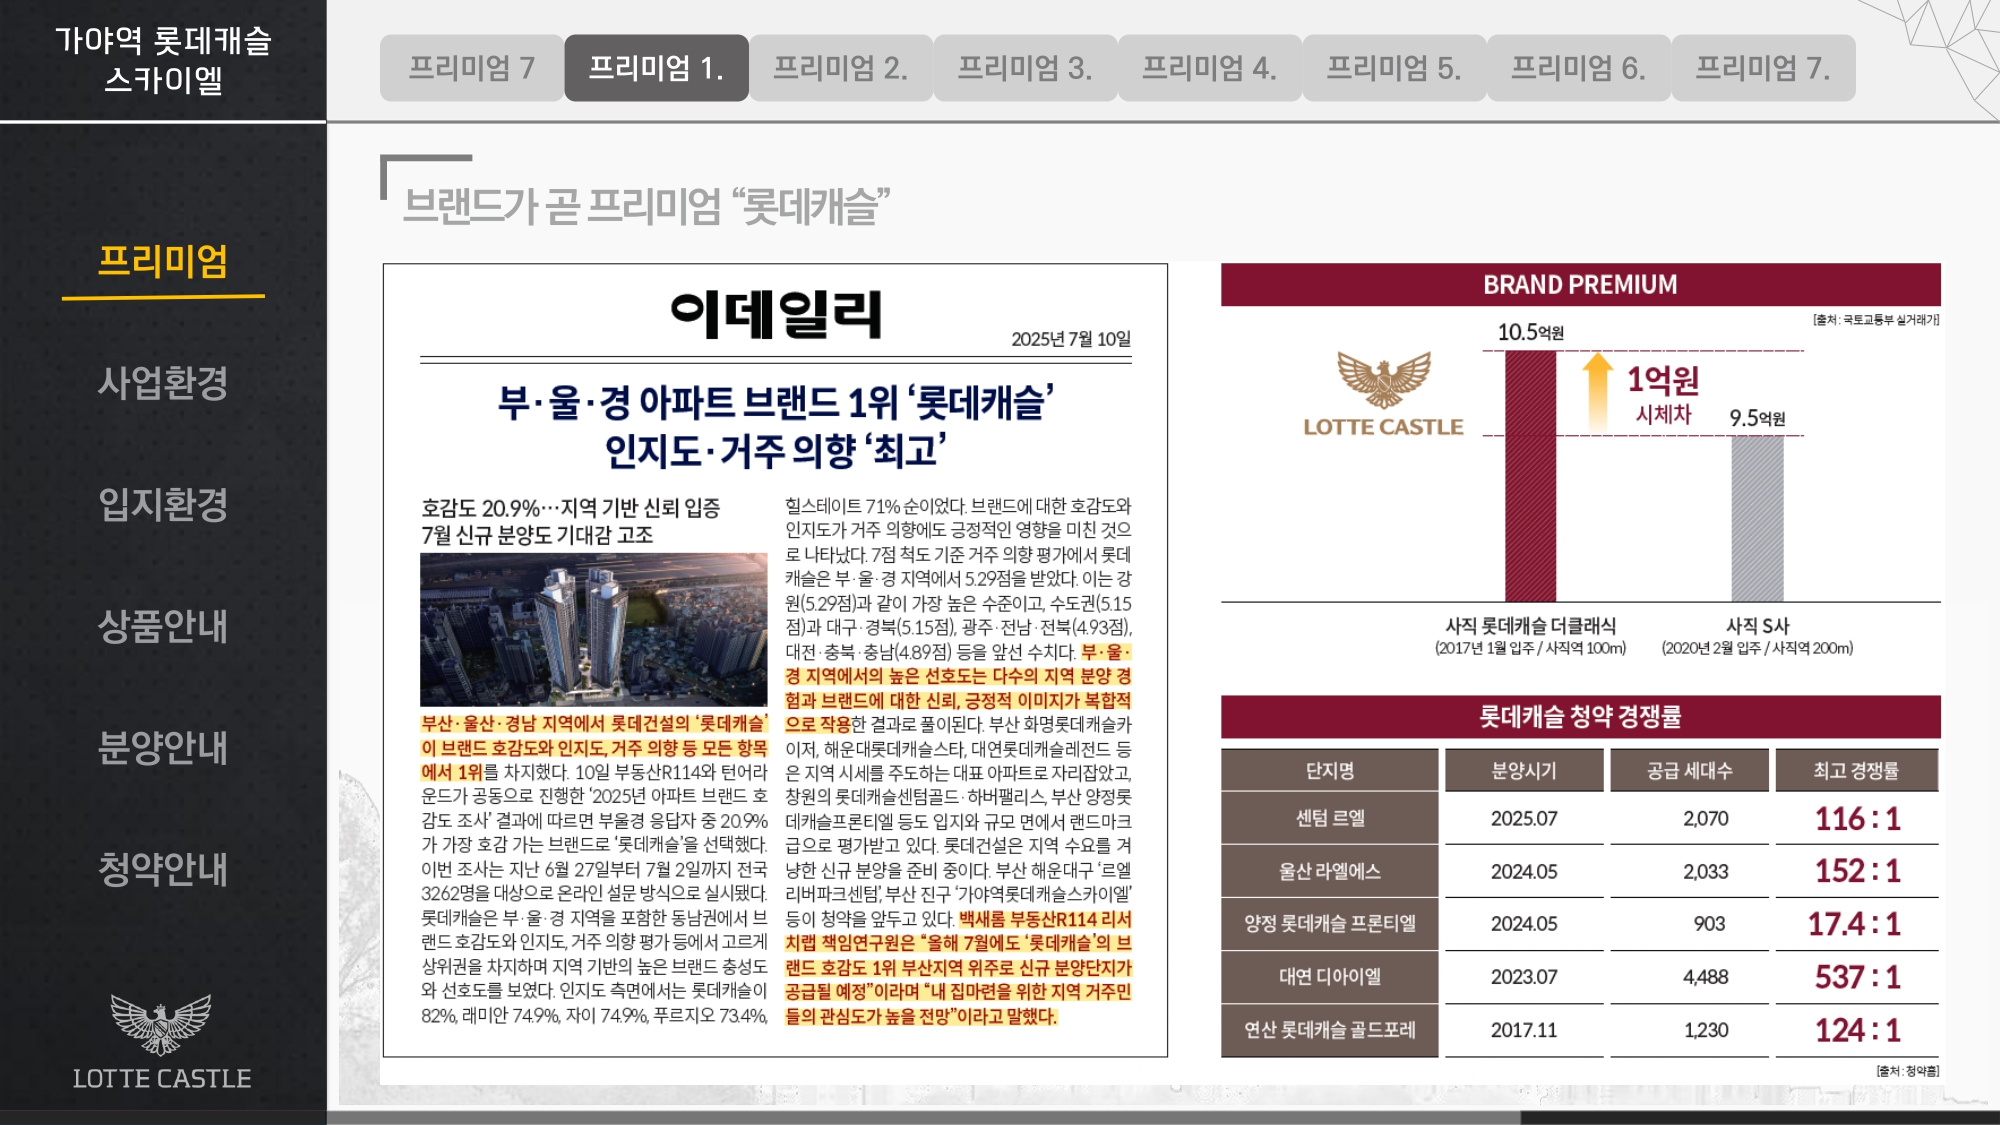
Task: Click the highlighted 프리미엄 sidebar item
Action: pos(163,262)
